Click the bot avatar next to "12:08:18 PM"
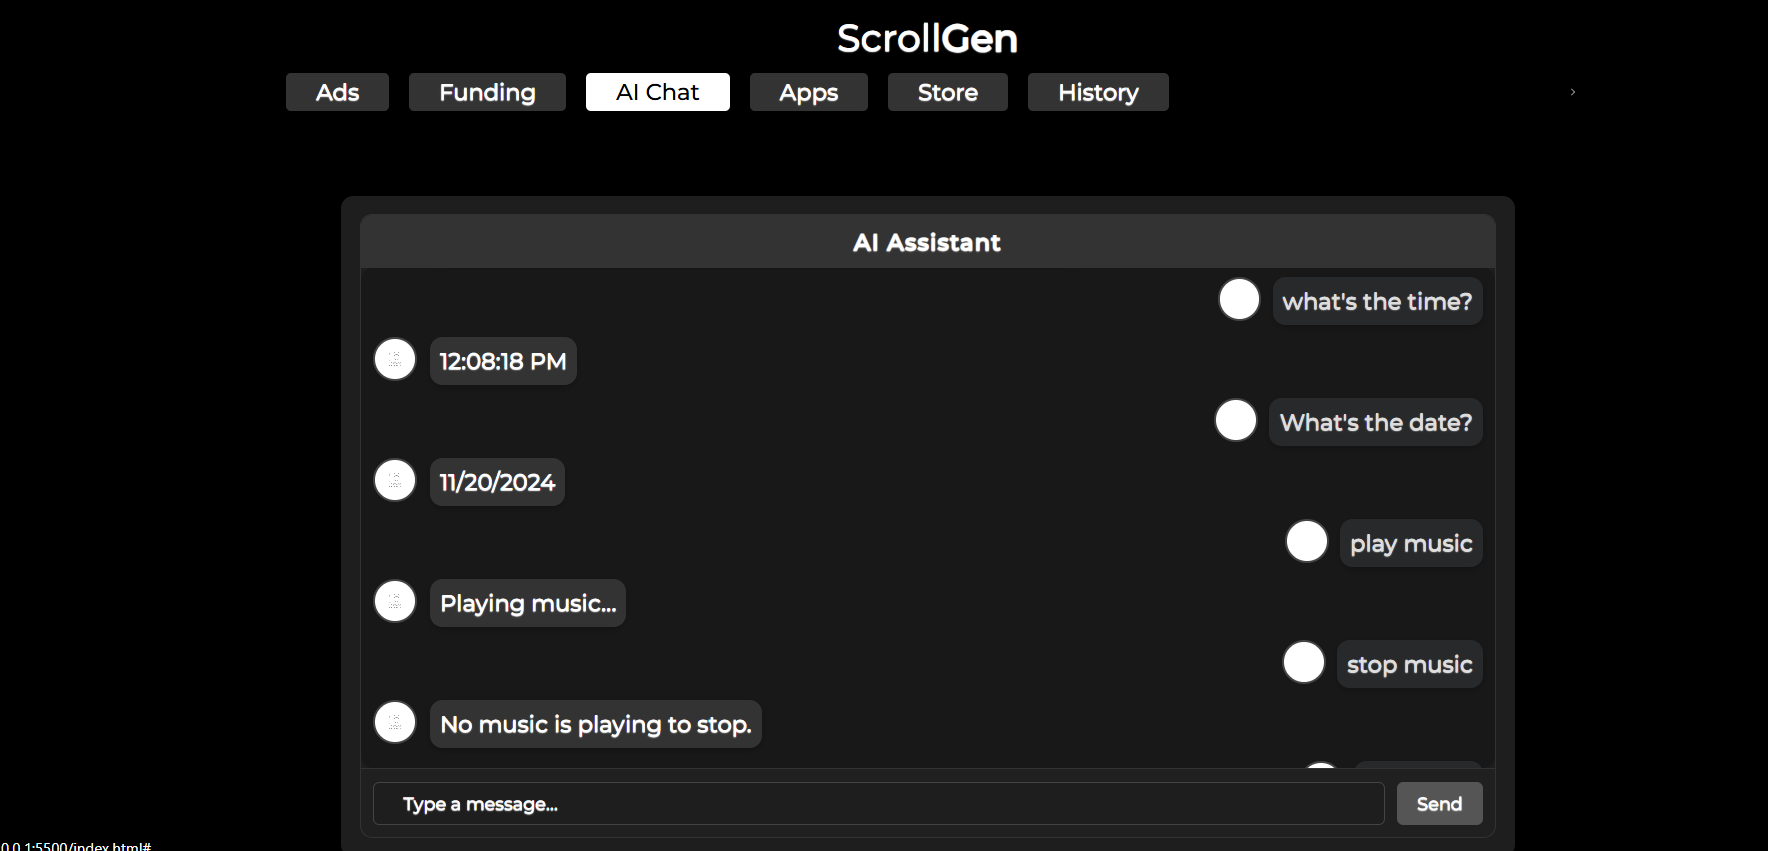The image size is (1768, 851). 395,359
